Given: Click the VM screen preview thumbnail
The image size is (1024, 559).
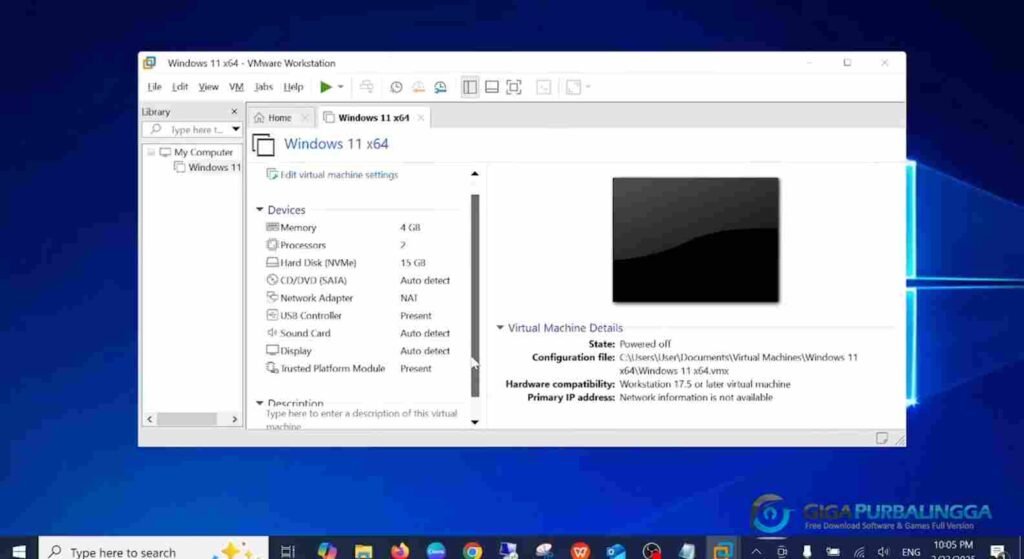Looking at the screenshot, I should 696,240.
